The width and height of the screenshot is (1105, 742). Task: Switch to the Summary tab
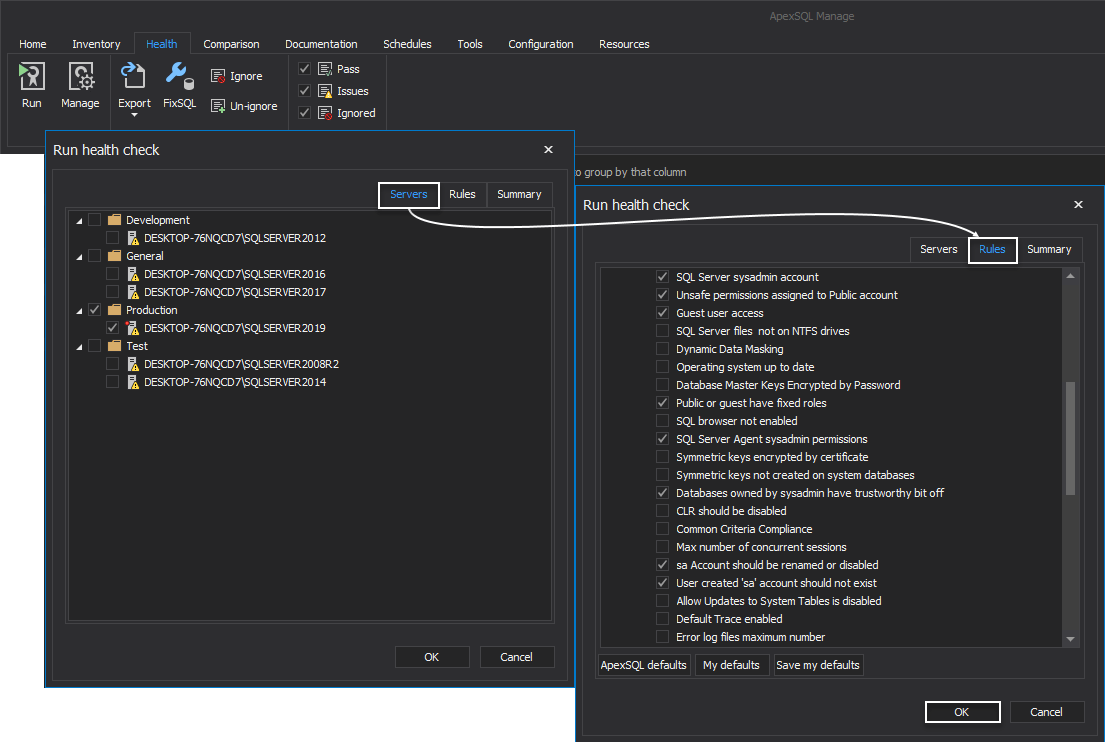tap(1049, 249)
